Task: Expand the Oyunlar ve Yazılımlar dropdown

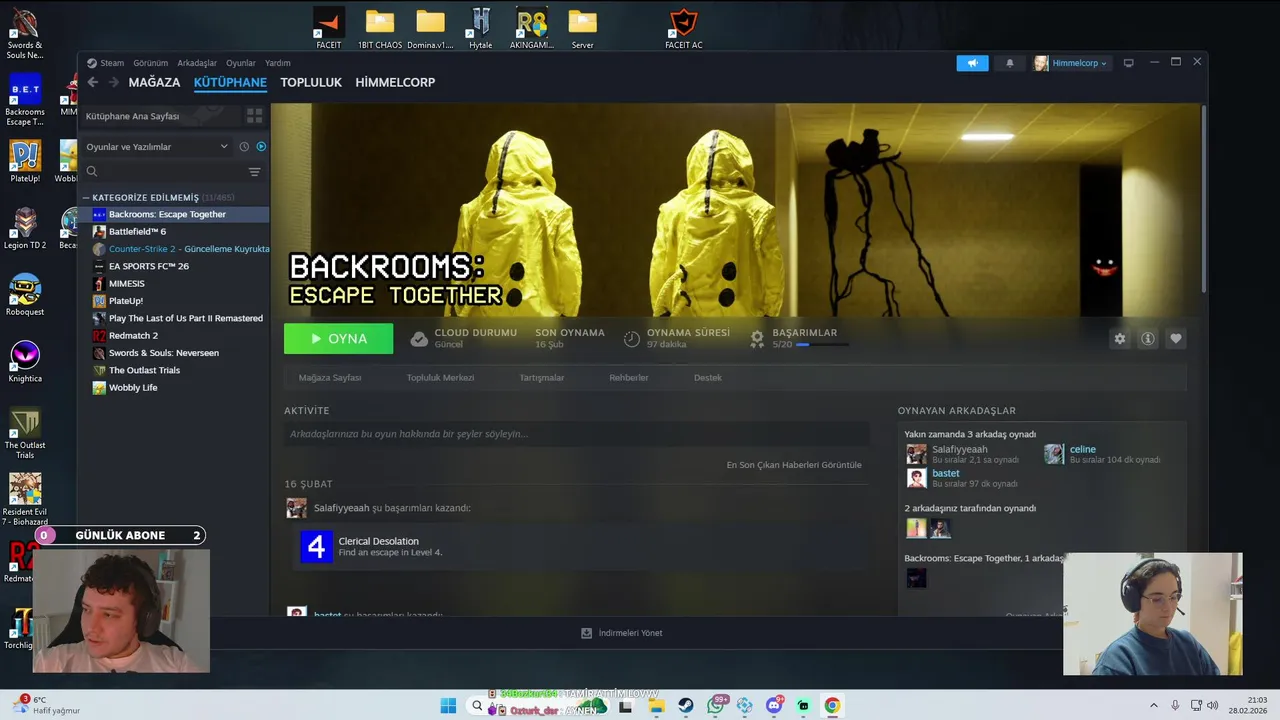Action: coord(157,147)
